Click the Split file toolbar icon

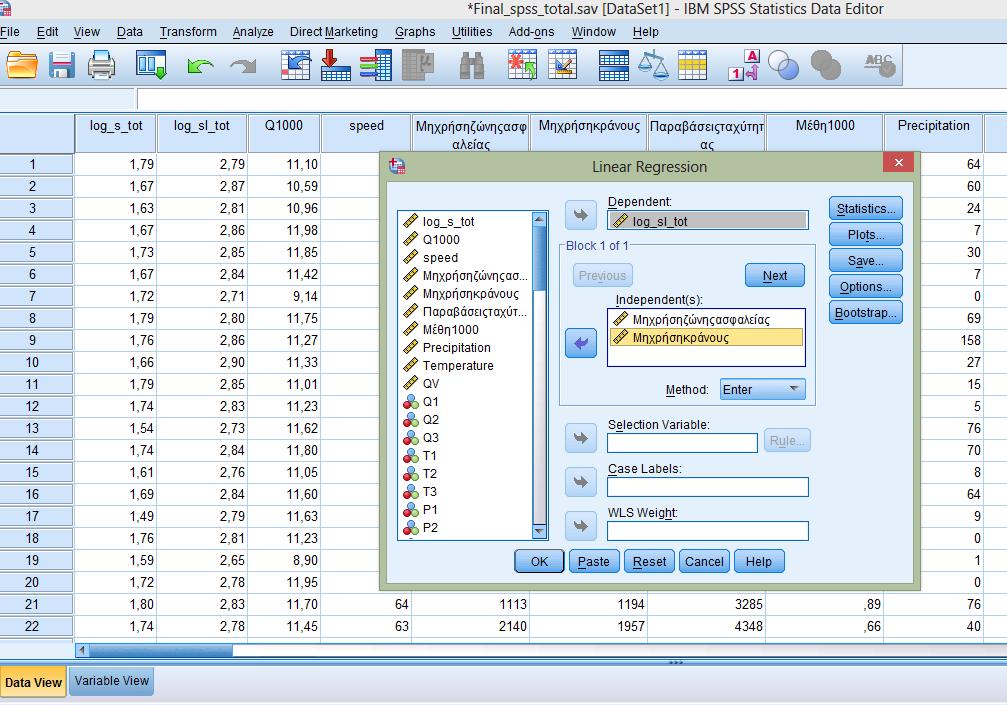tap(613, 65)
